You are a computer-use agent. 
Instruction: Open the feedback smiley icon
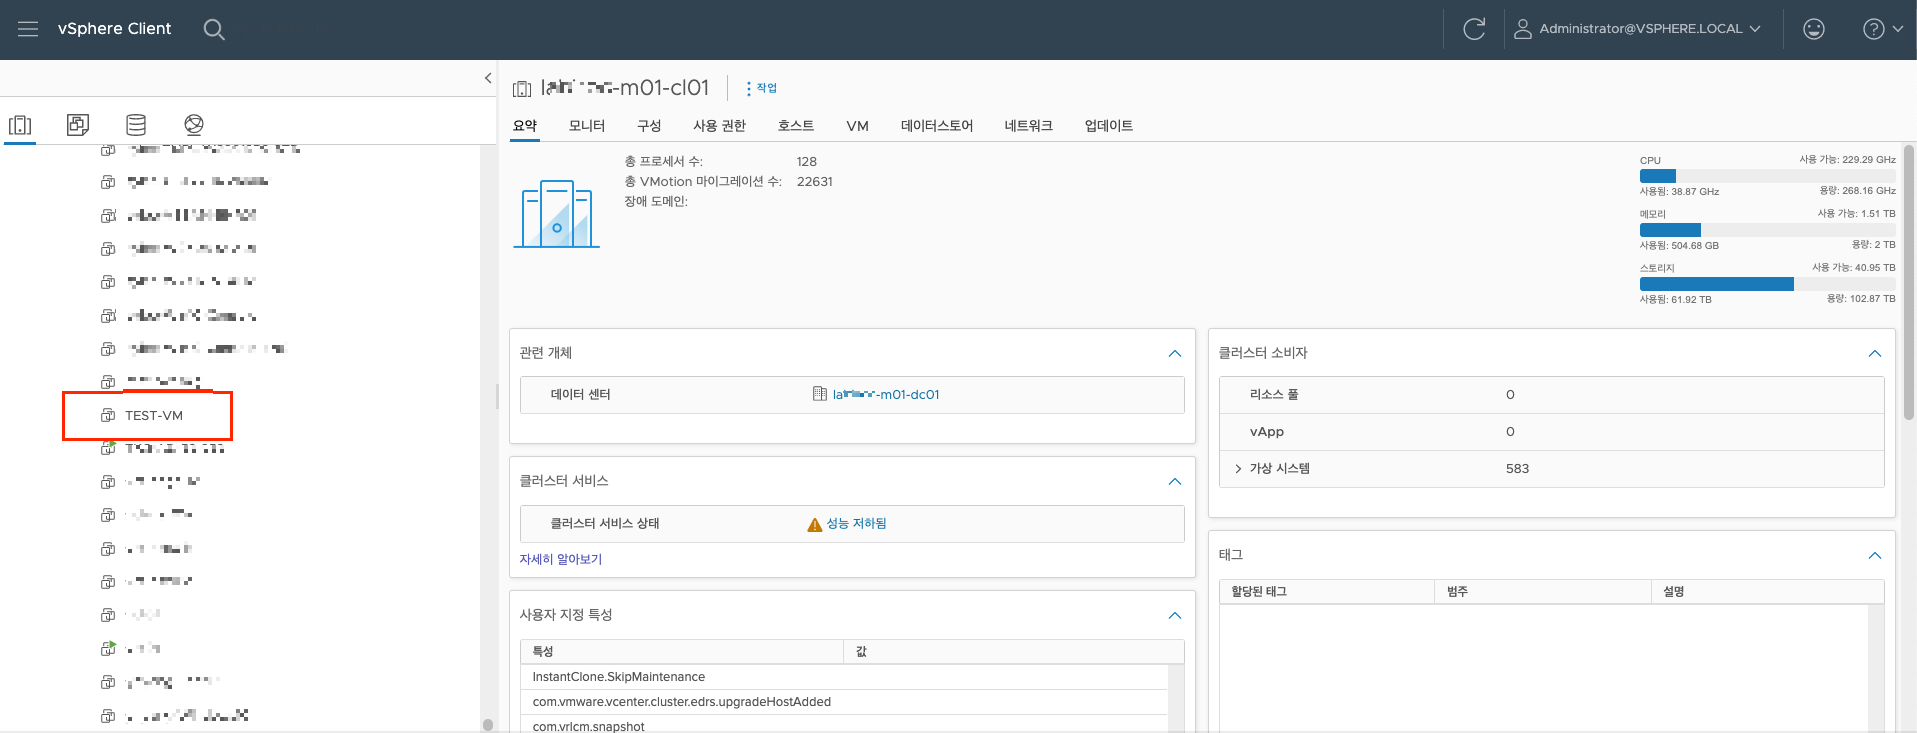point(1814,29)
